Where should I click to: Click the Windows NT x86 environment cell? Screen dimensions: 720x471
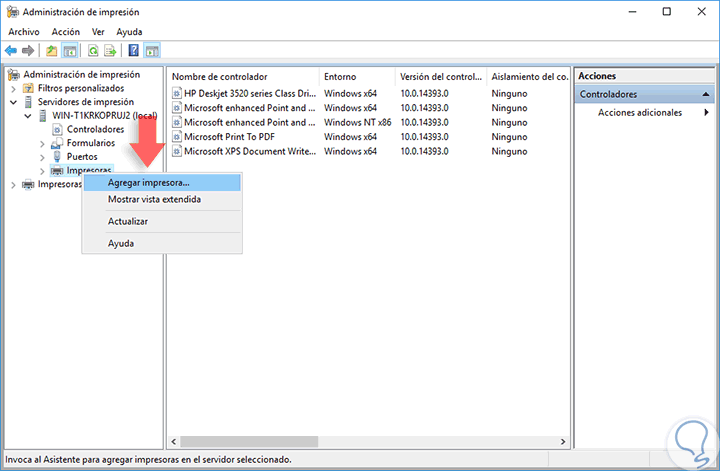(x=358, y=123)
